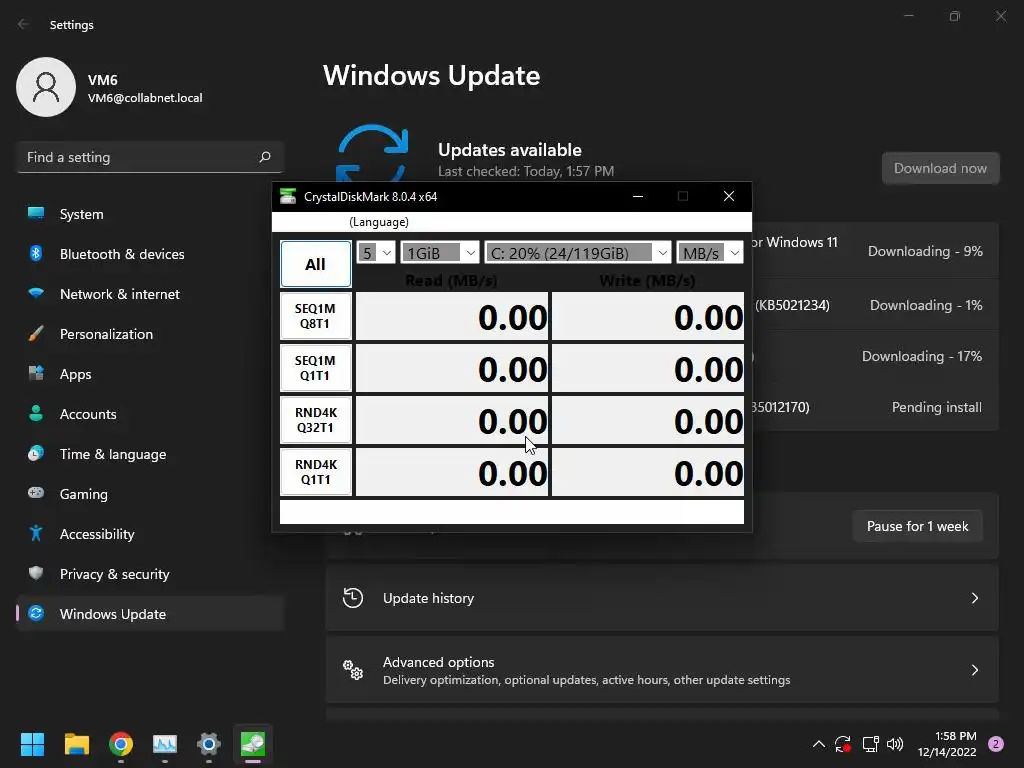Click the Find a setting search field

pos(150,157)
